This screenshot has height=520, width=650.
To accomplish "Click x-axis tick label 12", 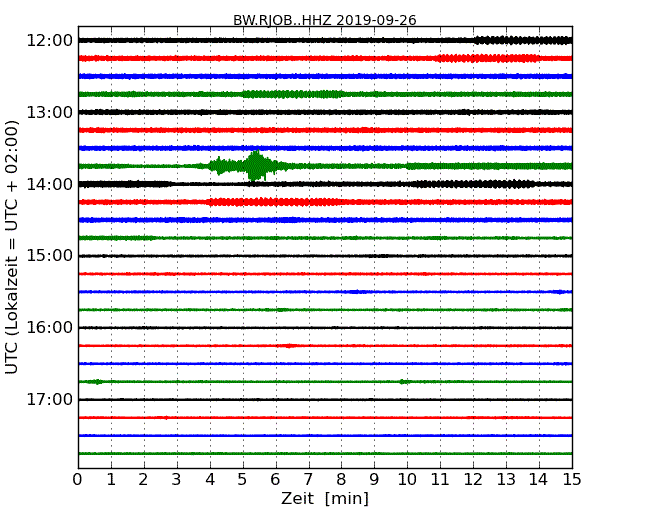I will coord(473,479).
